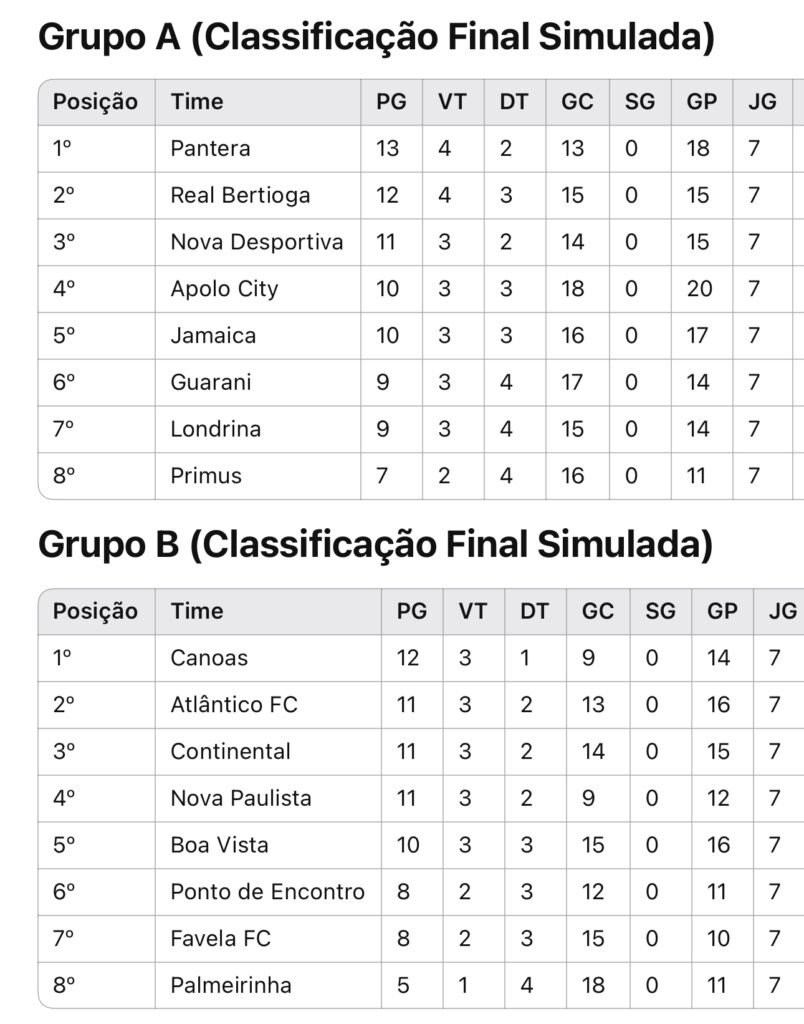Click the Grupo A Posição column header
The width and height of the screenshot is (804, 1024).
[x=95, y=101]
